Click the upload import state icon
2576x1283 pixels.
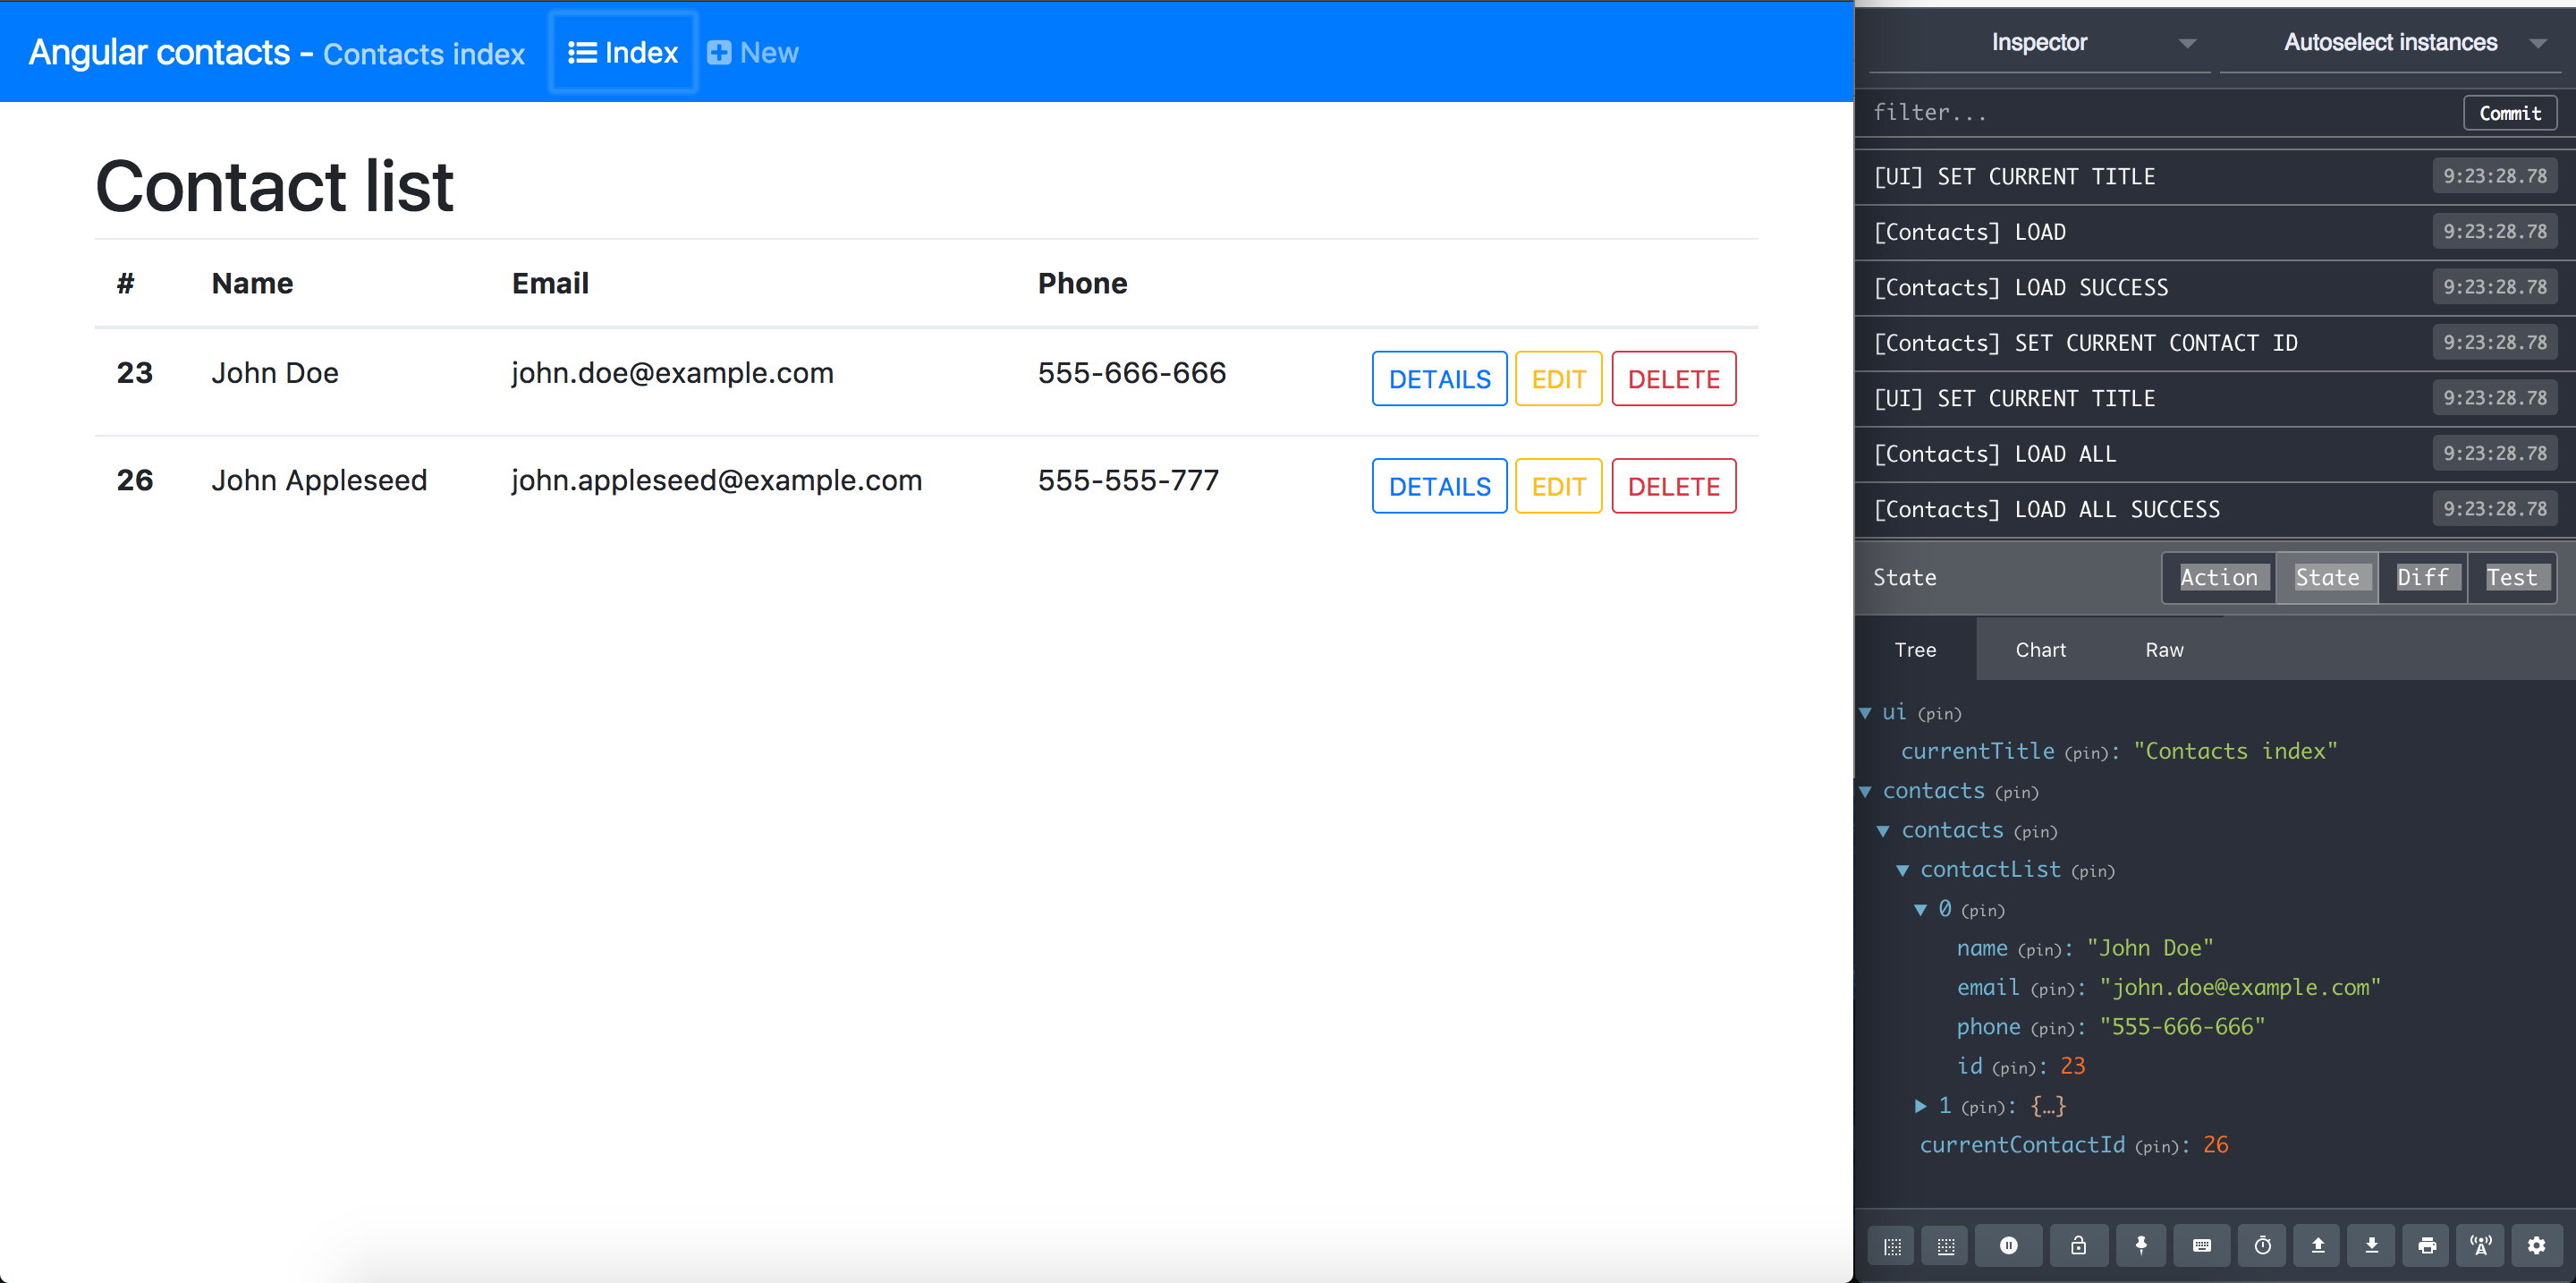(2318, 1245)
